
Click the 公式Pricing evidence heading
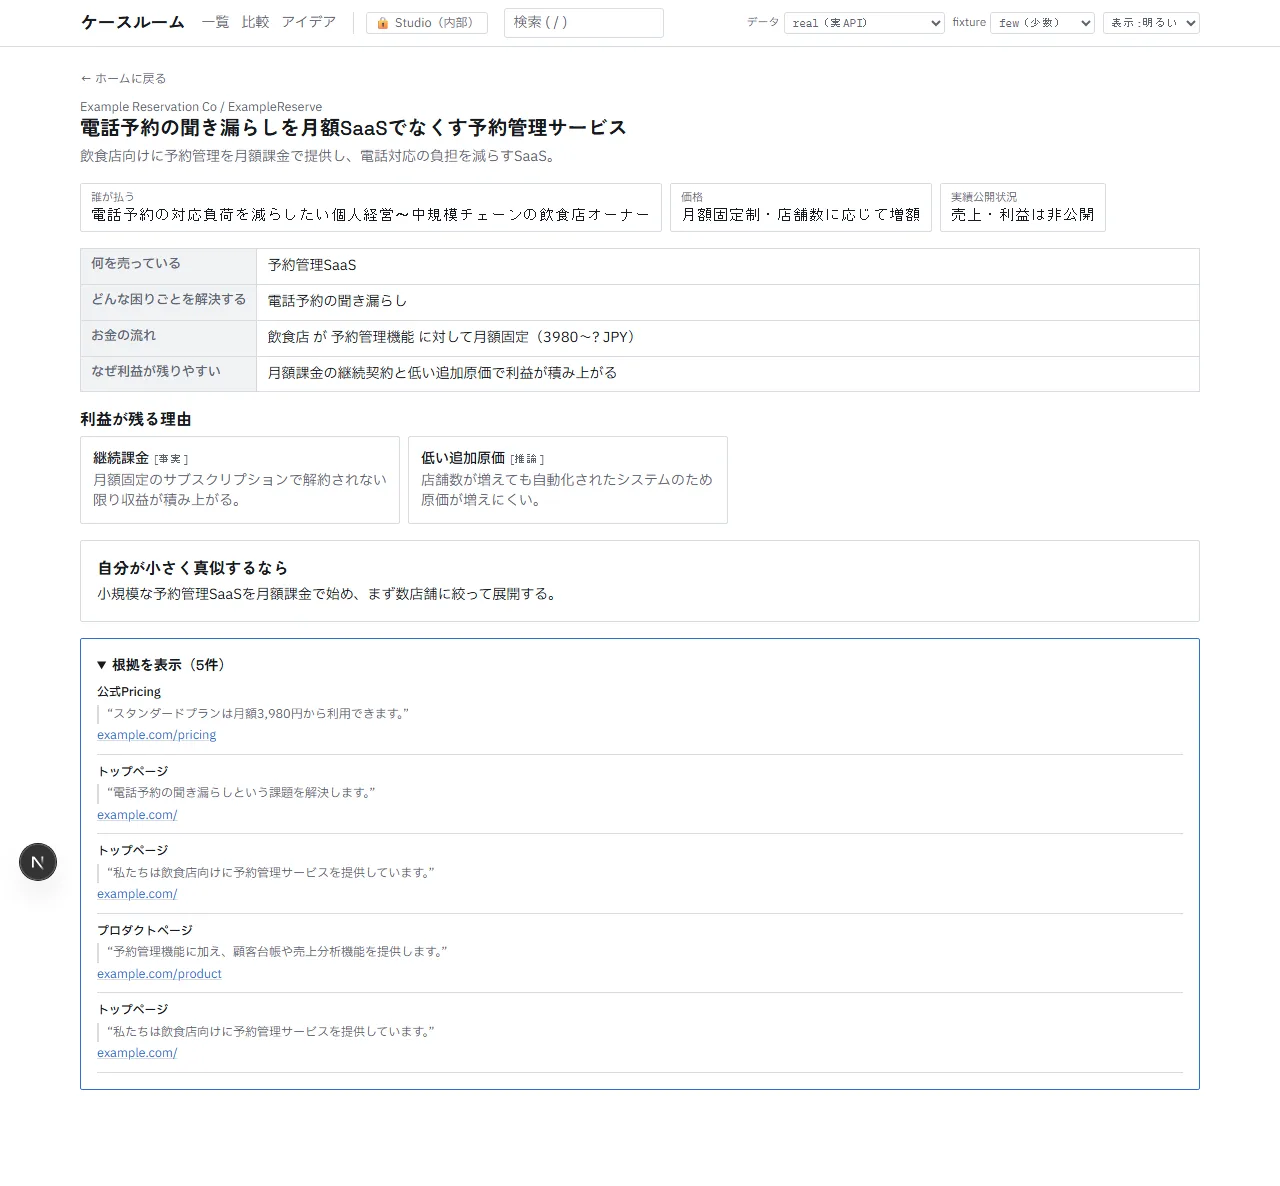pos(129,692)
